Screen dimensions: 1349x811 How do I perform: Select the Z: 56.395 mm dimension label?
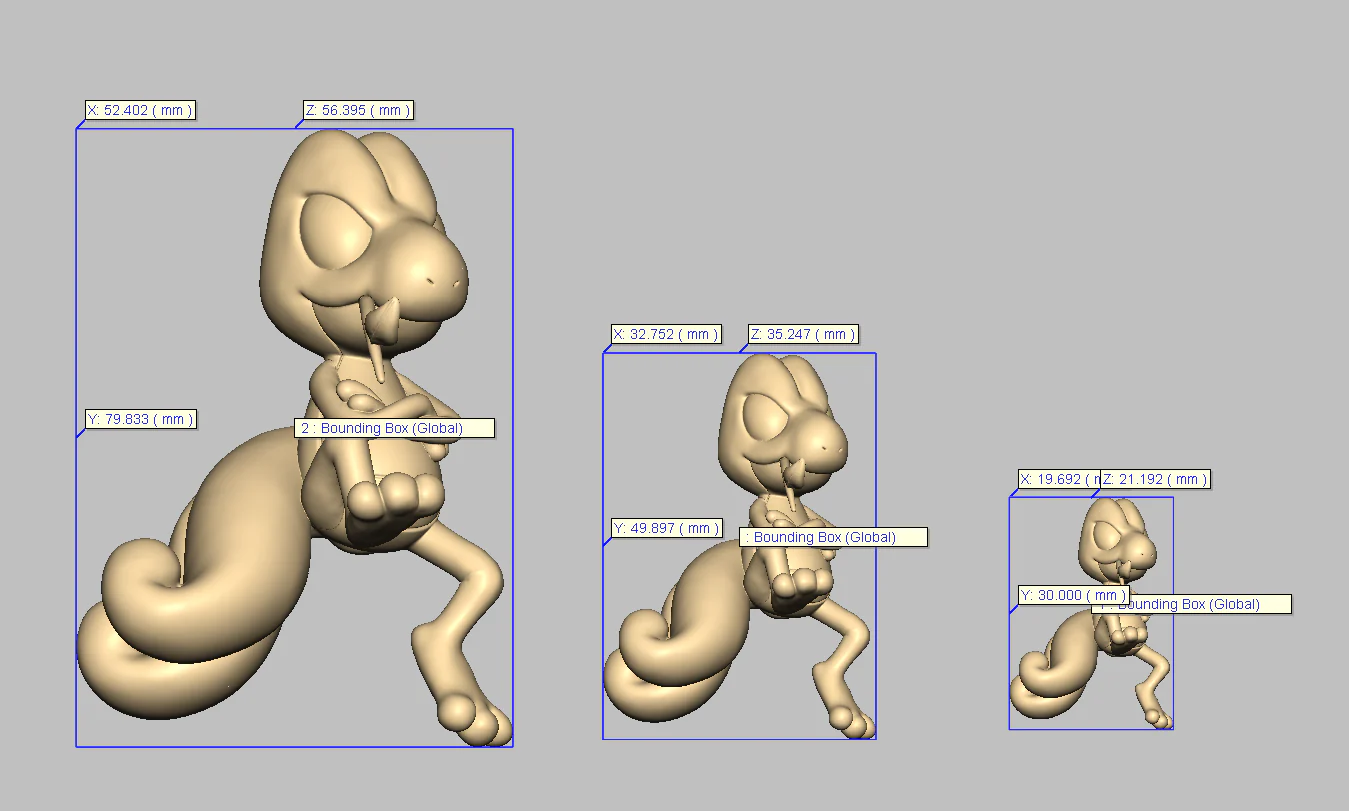(357, 110)
